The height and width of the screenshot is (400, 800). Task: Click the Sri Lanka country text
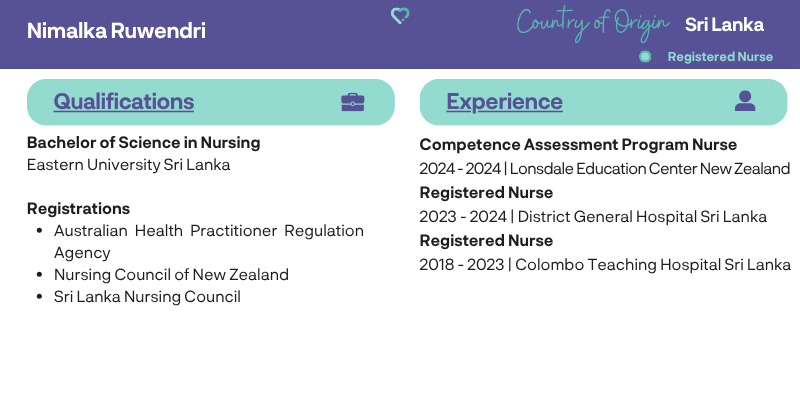coord(724,24)
